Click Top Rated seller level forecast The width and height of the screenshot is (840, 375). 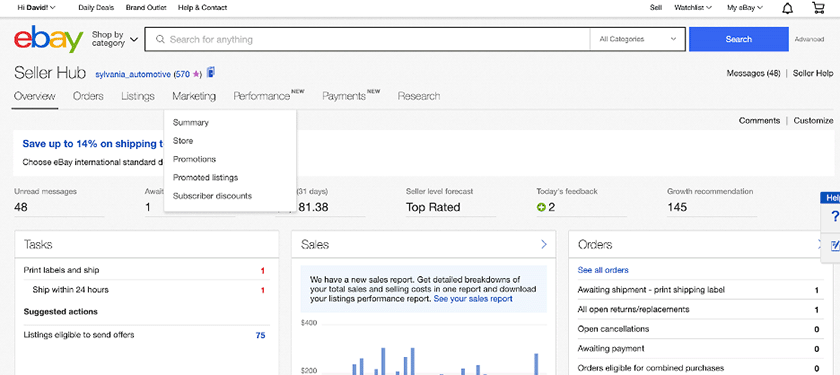[433, 207]
